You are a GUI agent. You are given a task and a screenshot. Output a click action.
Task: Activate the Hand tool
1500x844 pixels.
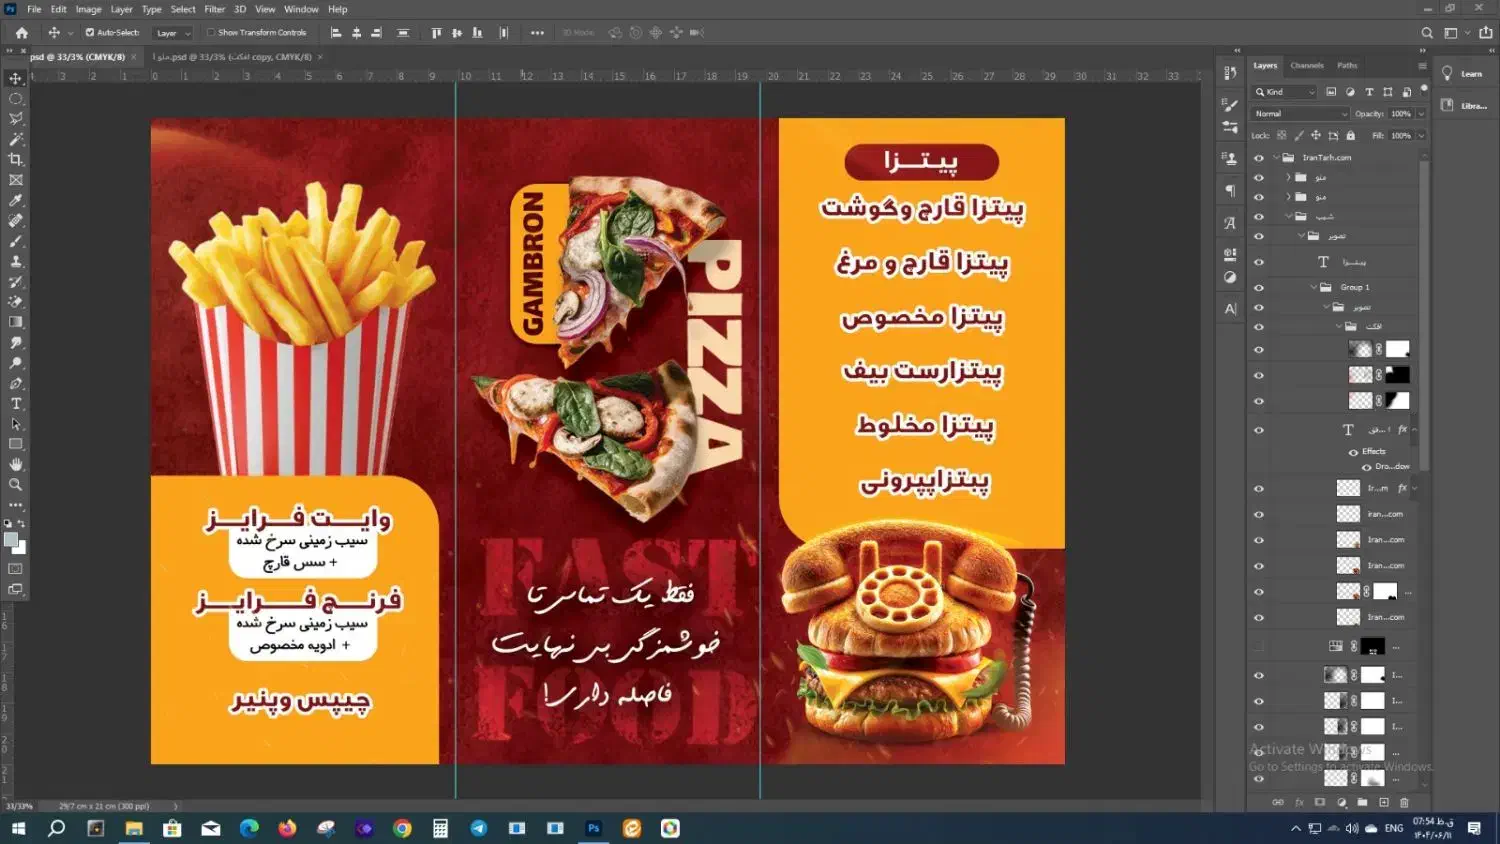click(16, 465)
